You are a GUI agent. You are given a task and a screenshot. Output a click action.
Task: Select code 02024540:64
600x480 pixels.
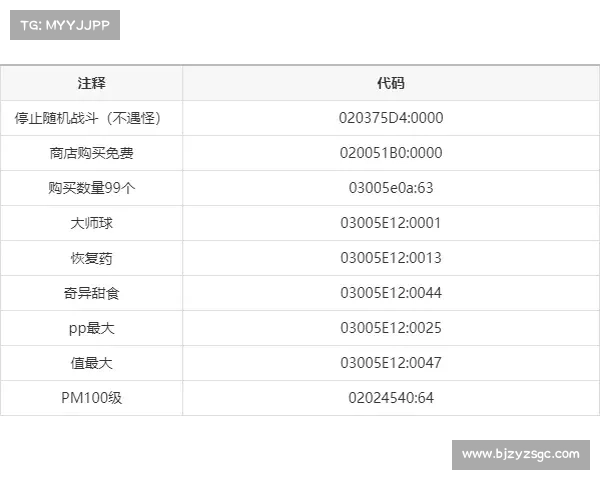pos(390,398)
